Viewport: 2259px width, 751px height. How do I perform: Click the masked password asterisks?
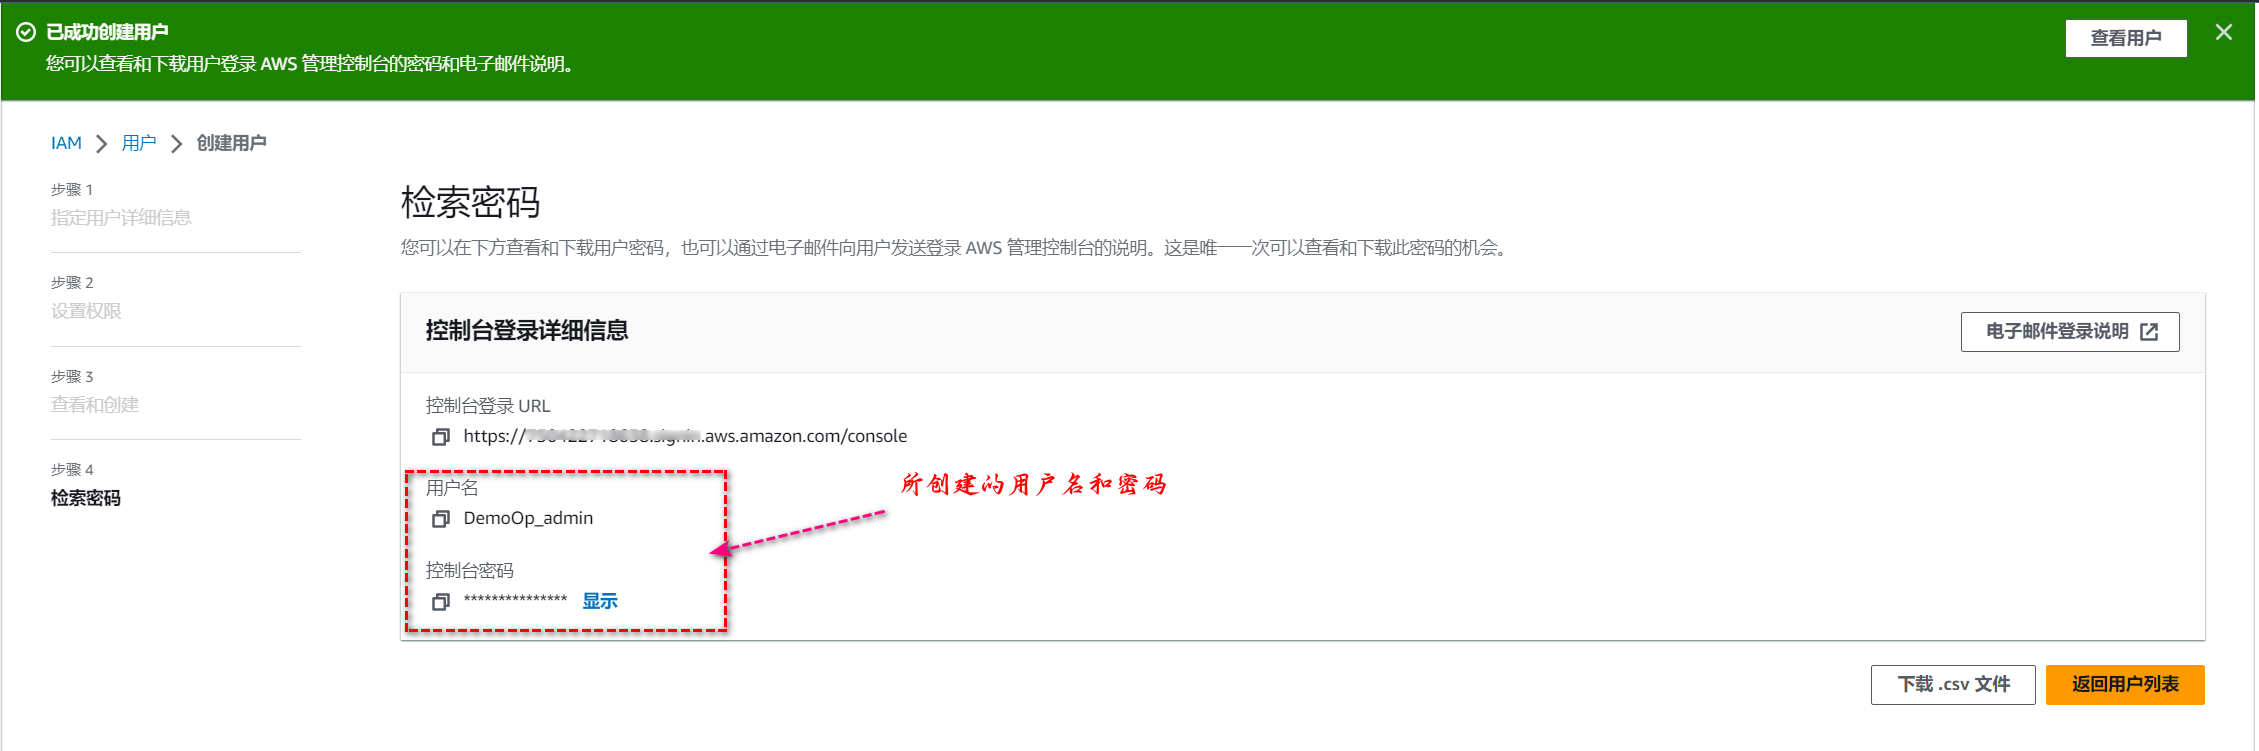(x=515, y=600)
